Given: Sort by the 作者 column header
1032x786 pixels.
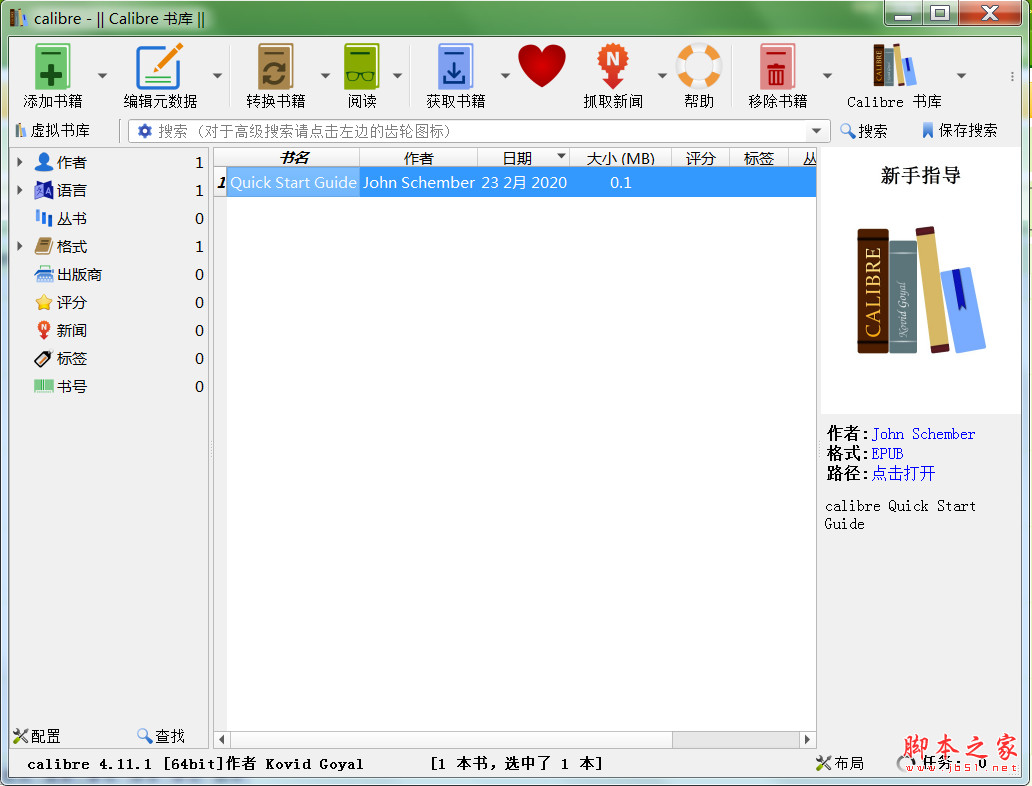Looking at the screenshot, I should pos(419,158).
